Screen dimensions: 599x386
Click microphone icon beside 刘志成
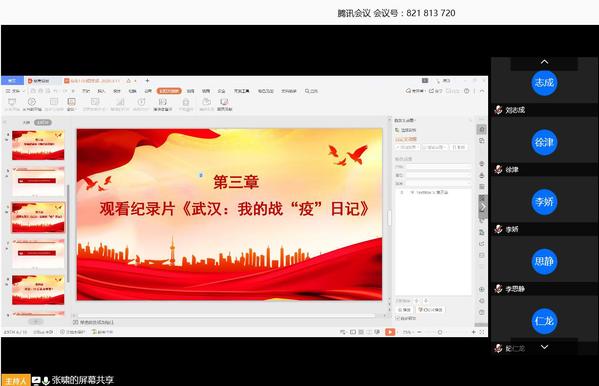498,110
